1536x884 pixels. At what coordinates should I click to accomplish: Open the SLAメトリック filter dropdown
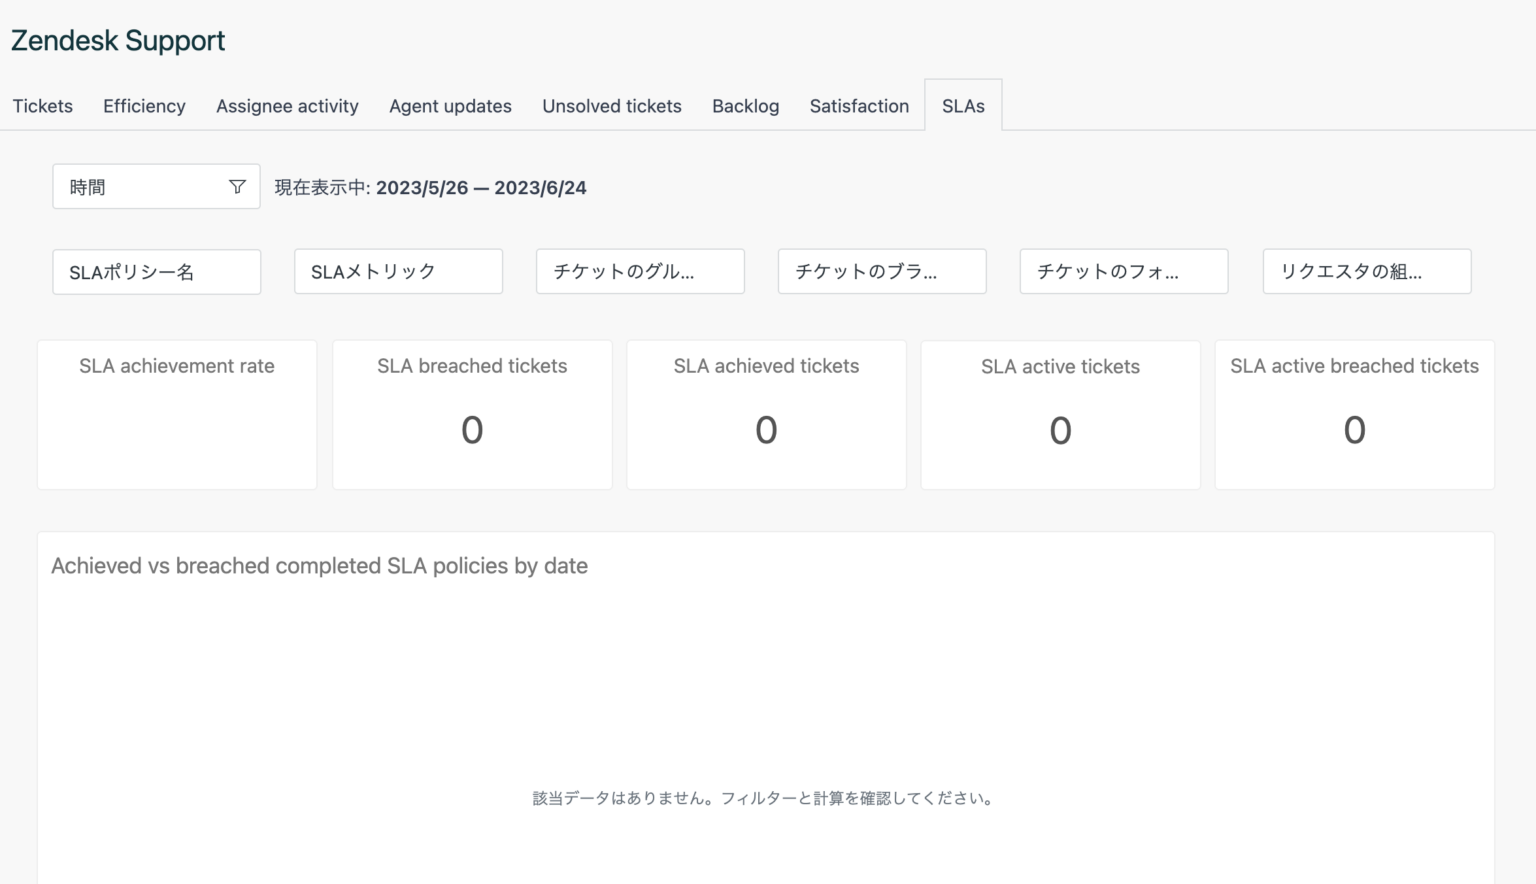(x=398, y=271)
